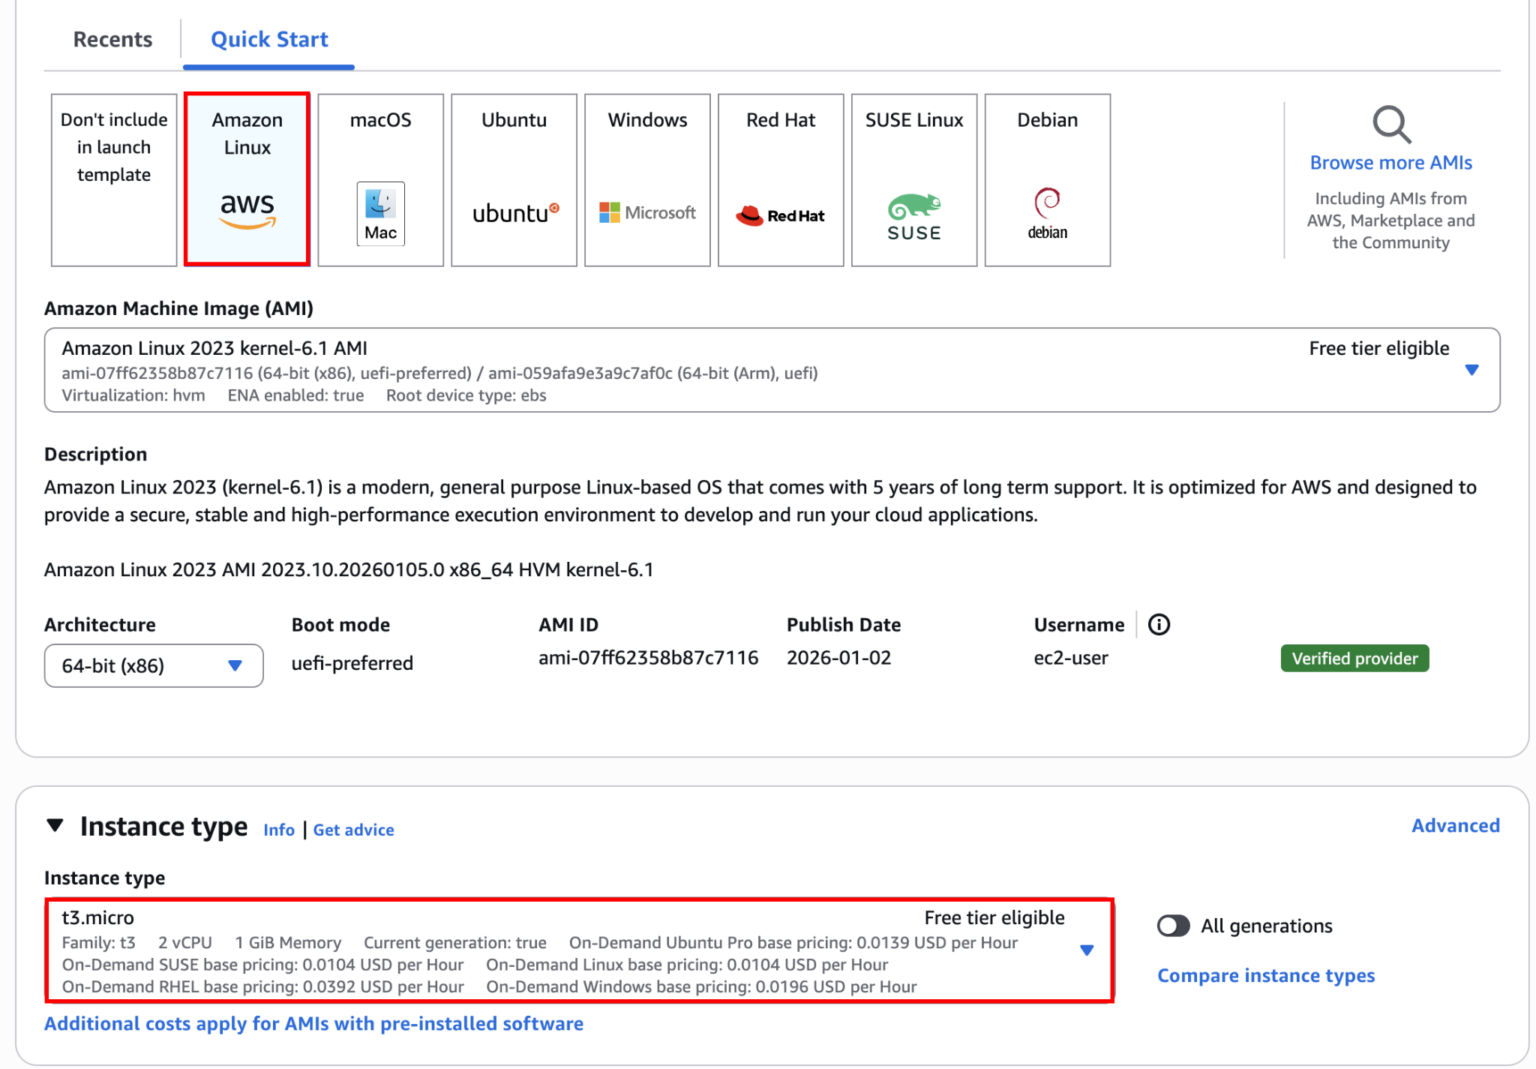The image size is (1536, 1069).
Task: Select Don't include in launch template
Action: pyautogui.click(x=113, y=178)
